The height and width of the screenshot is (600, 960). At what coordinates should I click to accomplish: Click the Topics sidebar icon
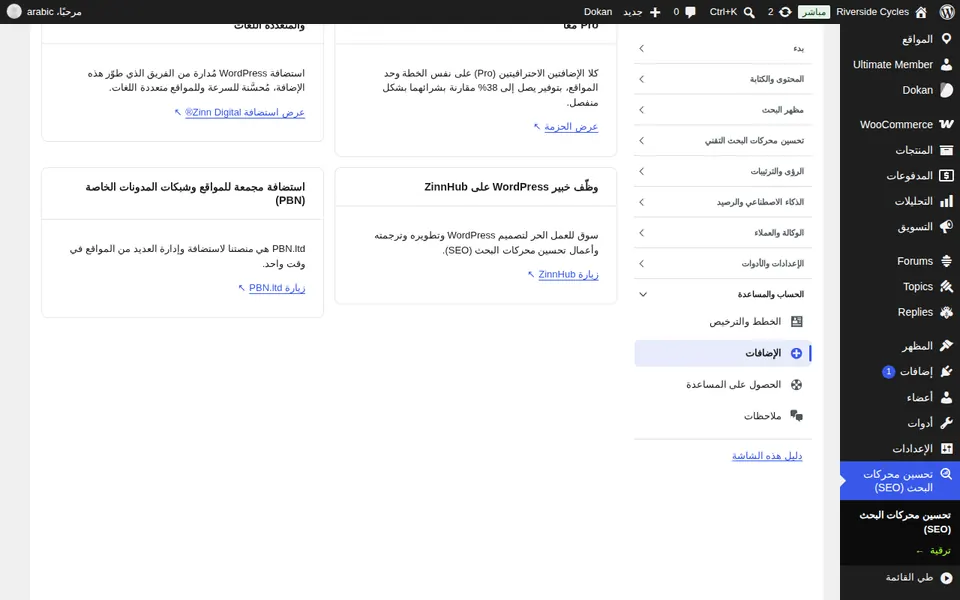coord(947,287)
